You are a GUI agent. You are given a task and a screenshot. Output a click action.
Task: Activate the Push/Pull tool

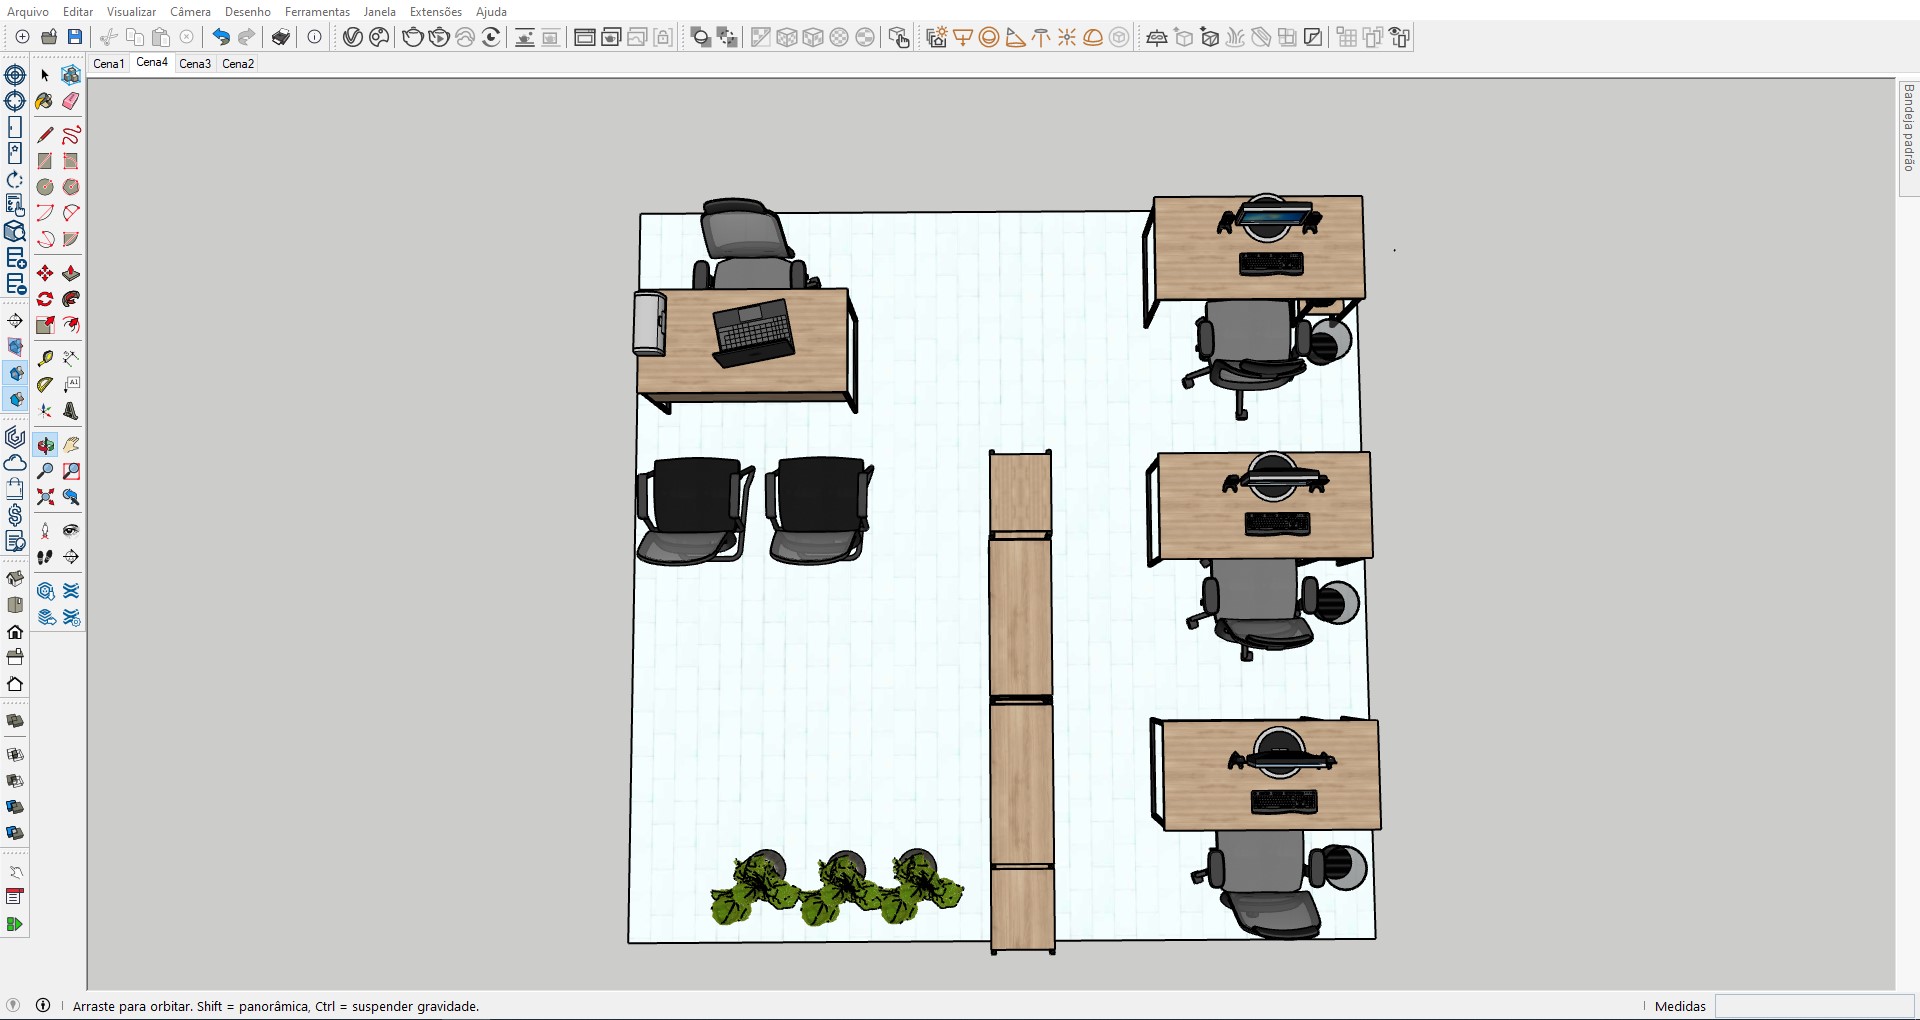pyautogui.click(x=71, y=274)
